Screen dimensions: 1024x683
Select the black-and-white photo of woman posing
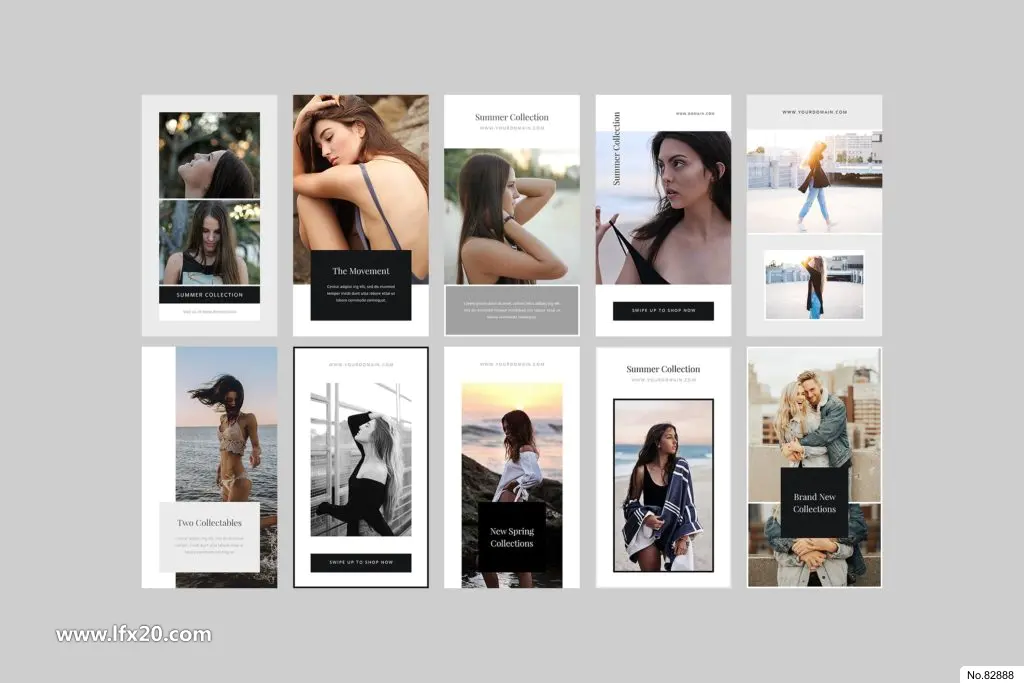pyautogui.click(x=360, y=459)
